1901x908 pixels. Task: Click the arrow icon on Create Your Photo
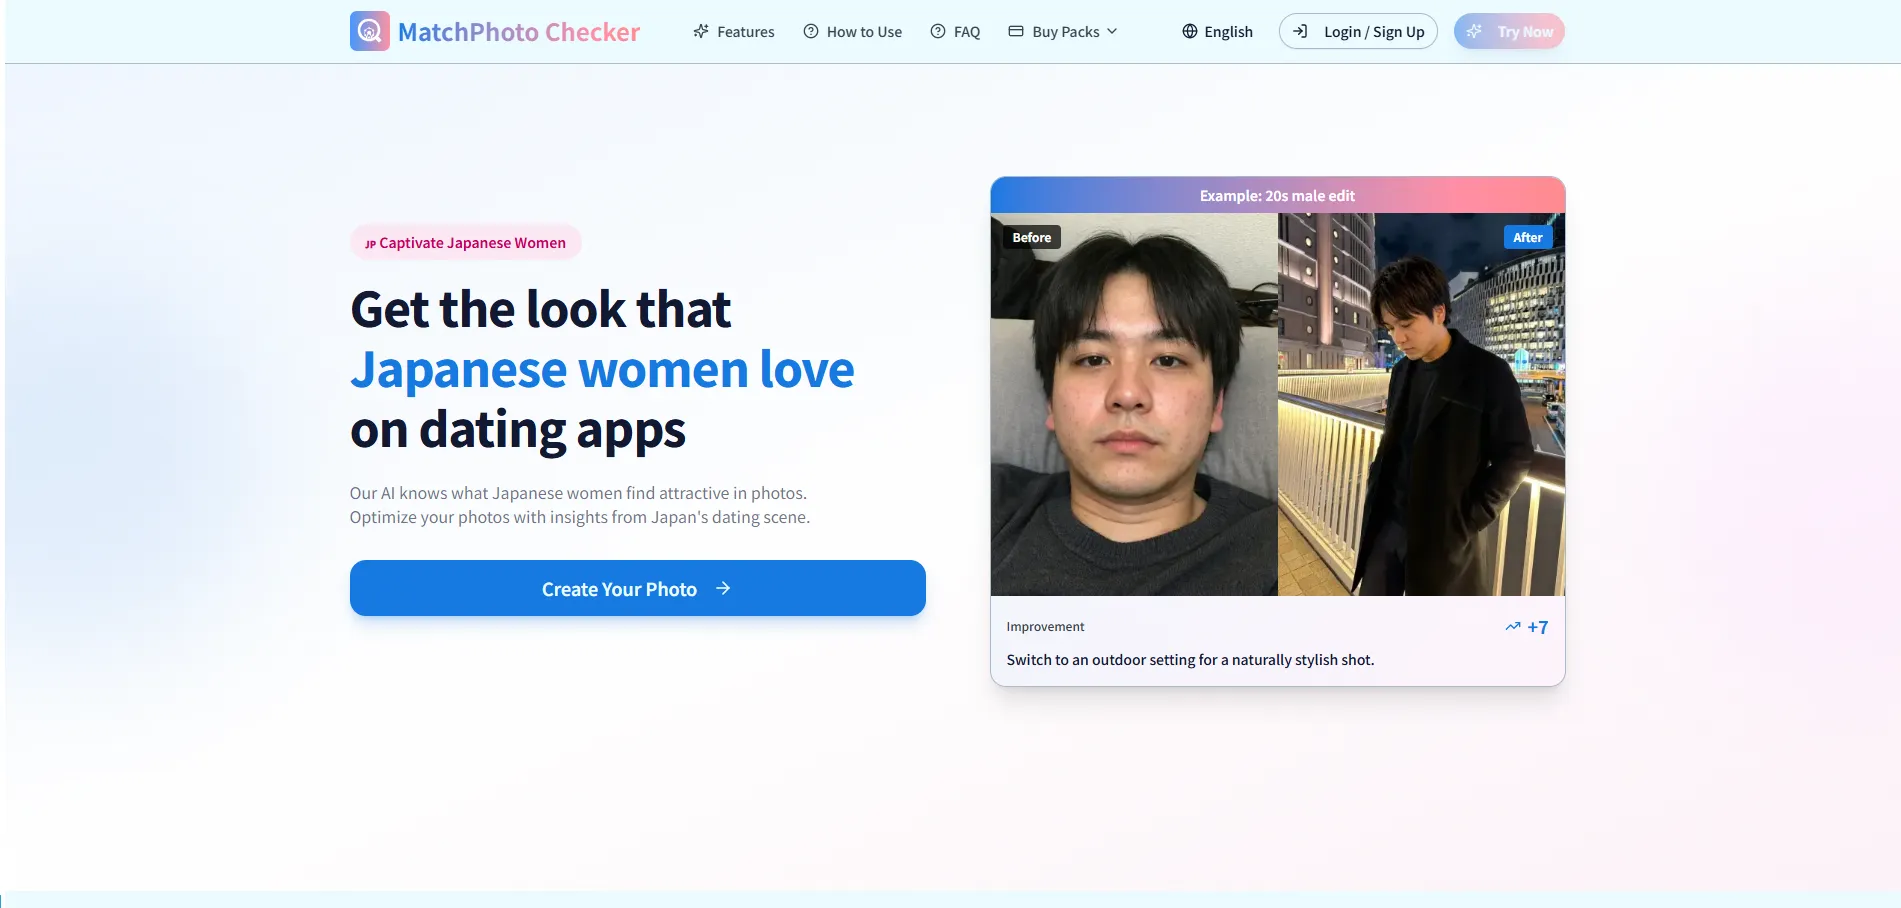723,588
